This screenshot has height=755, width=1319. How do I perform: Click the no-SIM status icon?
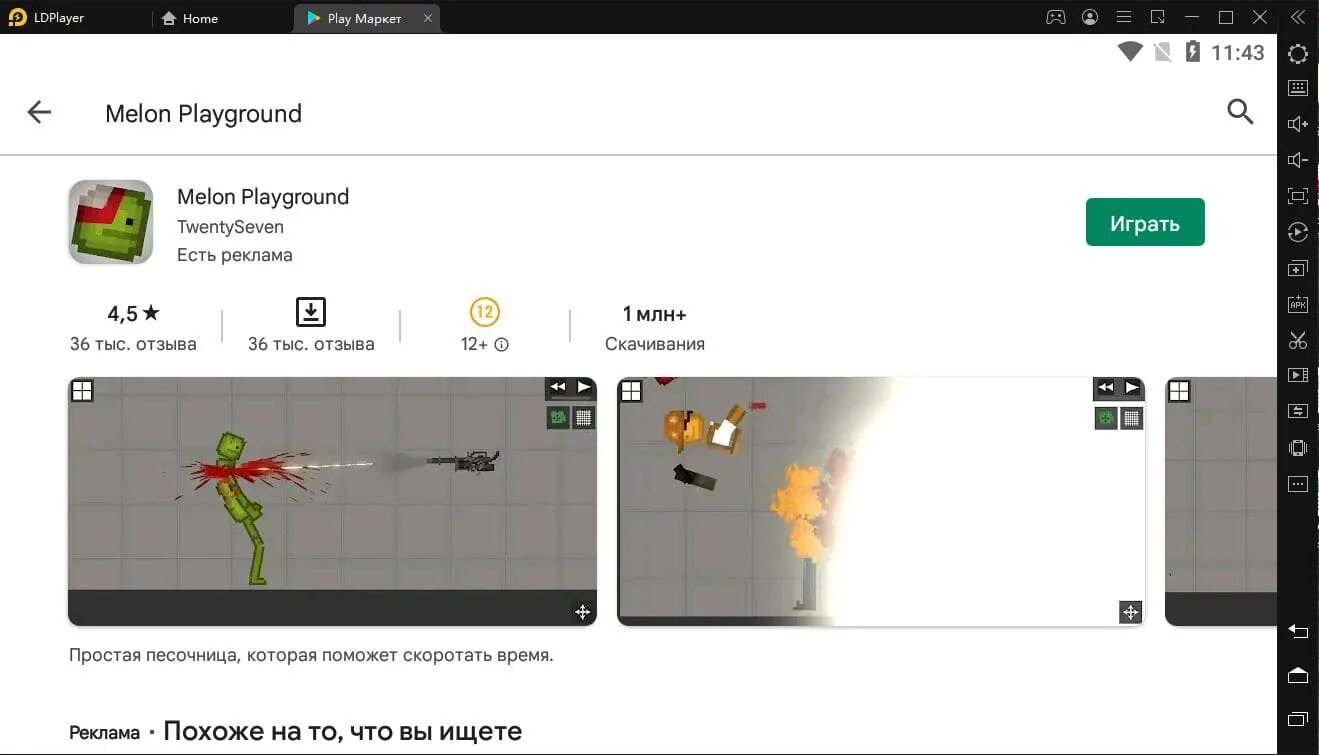pos(1162,52)
